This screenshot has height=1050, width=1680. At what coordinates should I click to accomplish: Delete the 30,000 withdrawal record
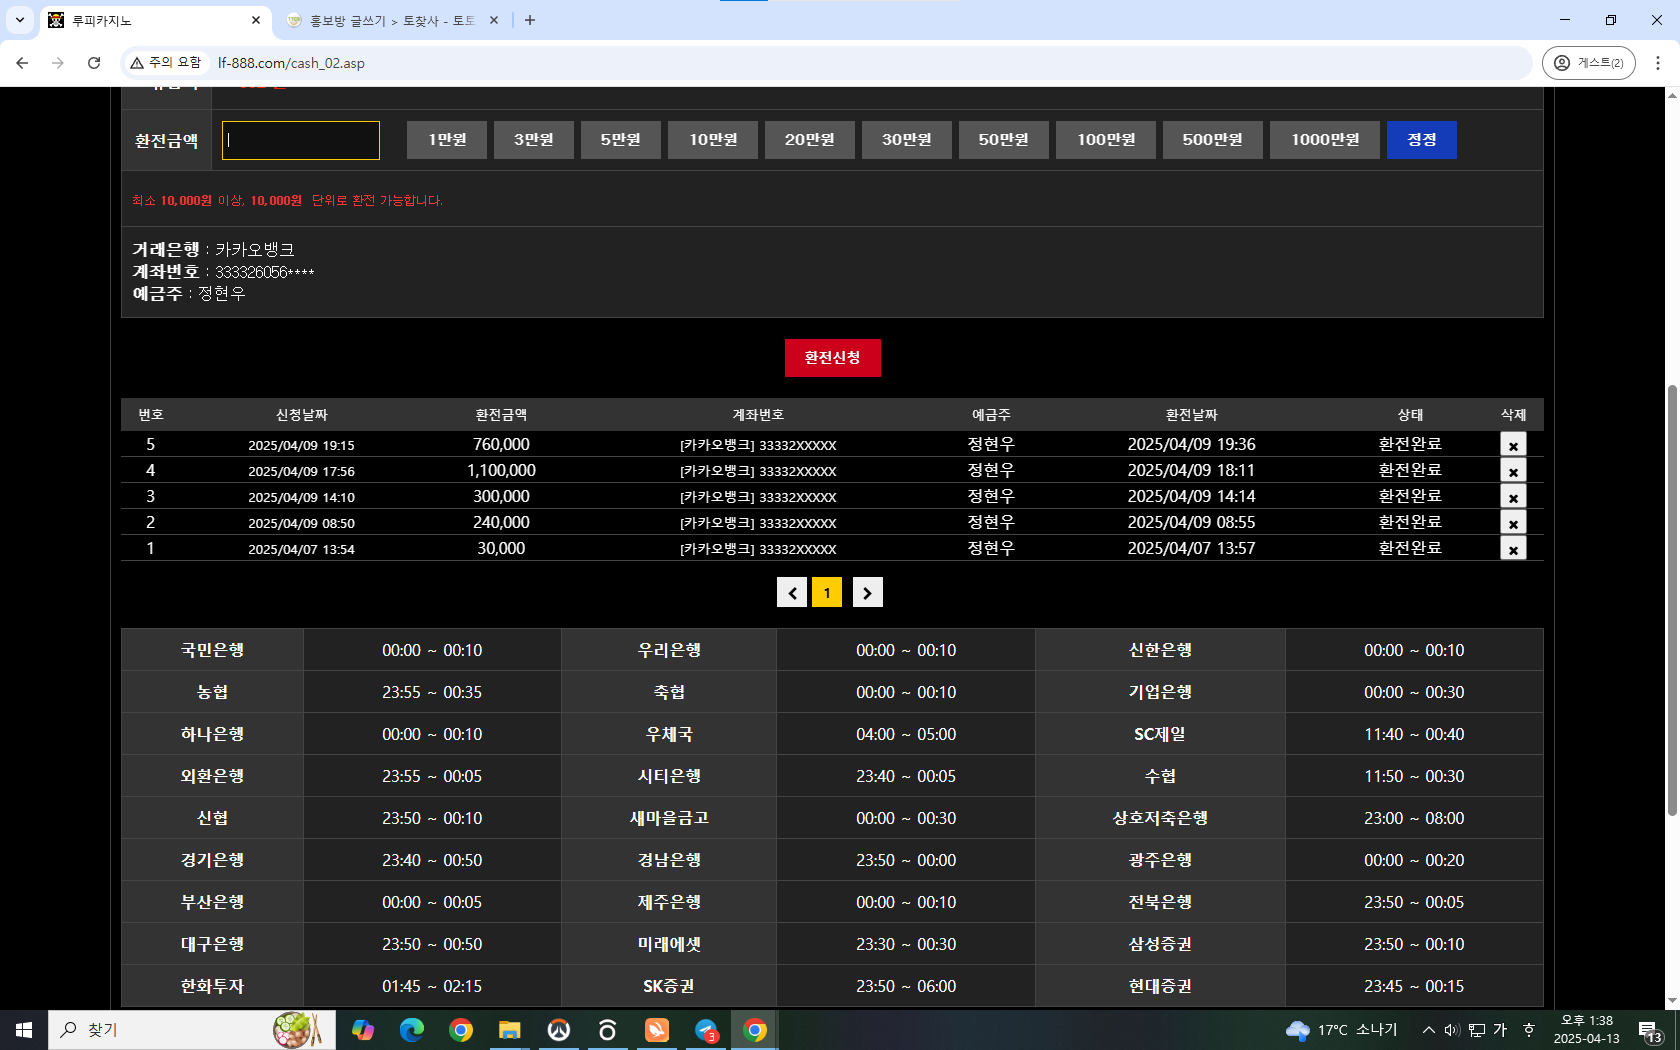point(1513,549)
